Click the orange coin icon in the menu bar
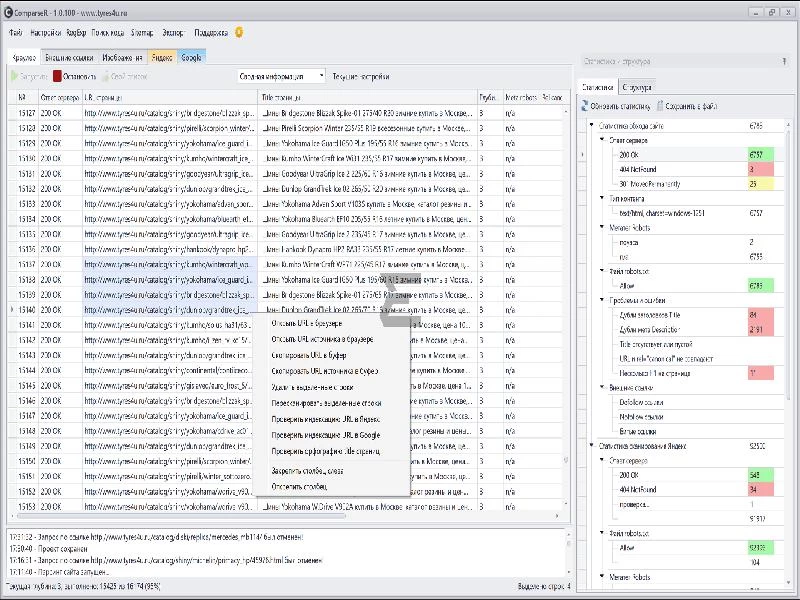Viewport: 800px width, 600px height. pos(239,32)
